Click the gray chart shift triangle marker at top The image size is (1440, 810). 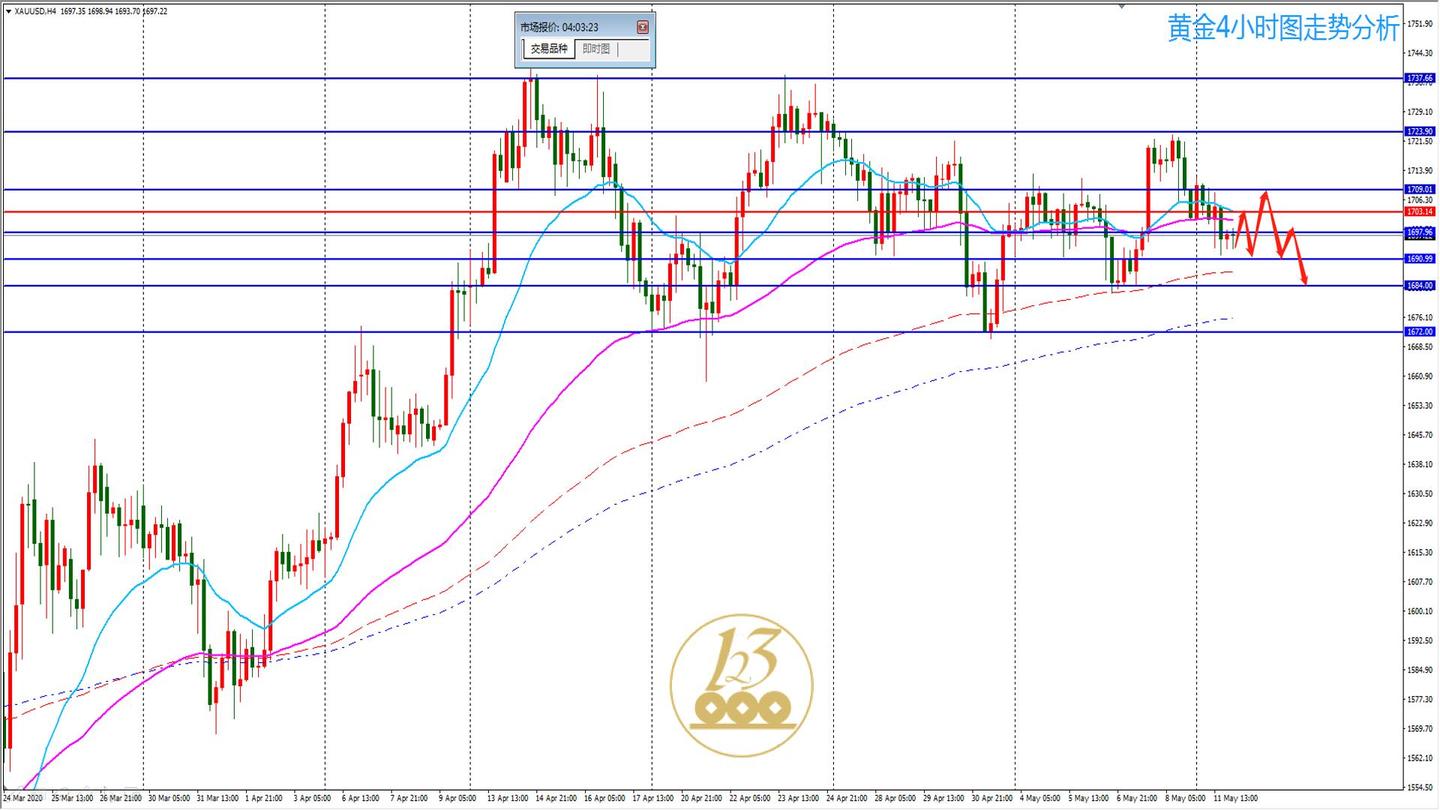click(x=1122, y=6)
